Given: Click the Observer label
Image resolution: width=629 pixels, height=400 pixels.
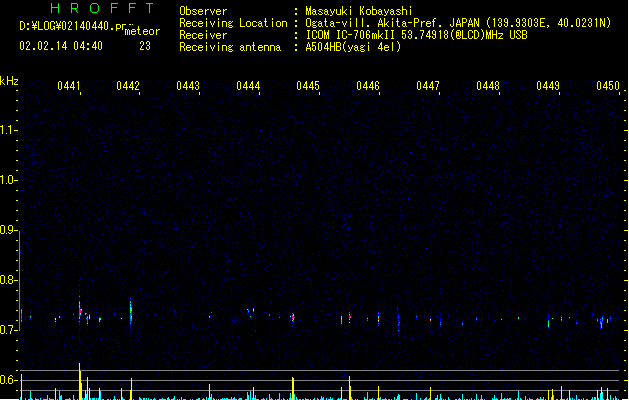Looking at the screenshot, I should 203,11.
